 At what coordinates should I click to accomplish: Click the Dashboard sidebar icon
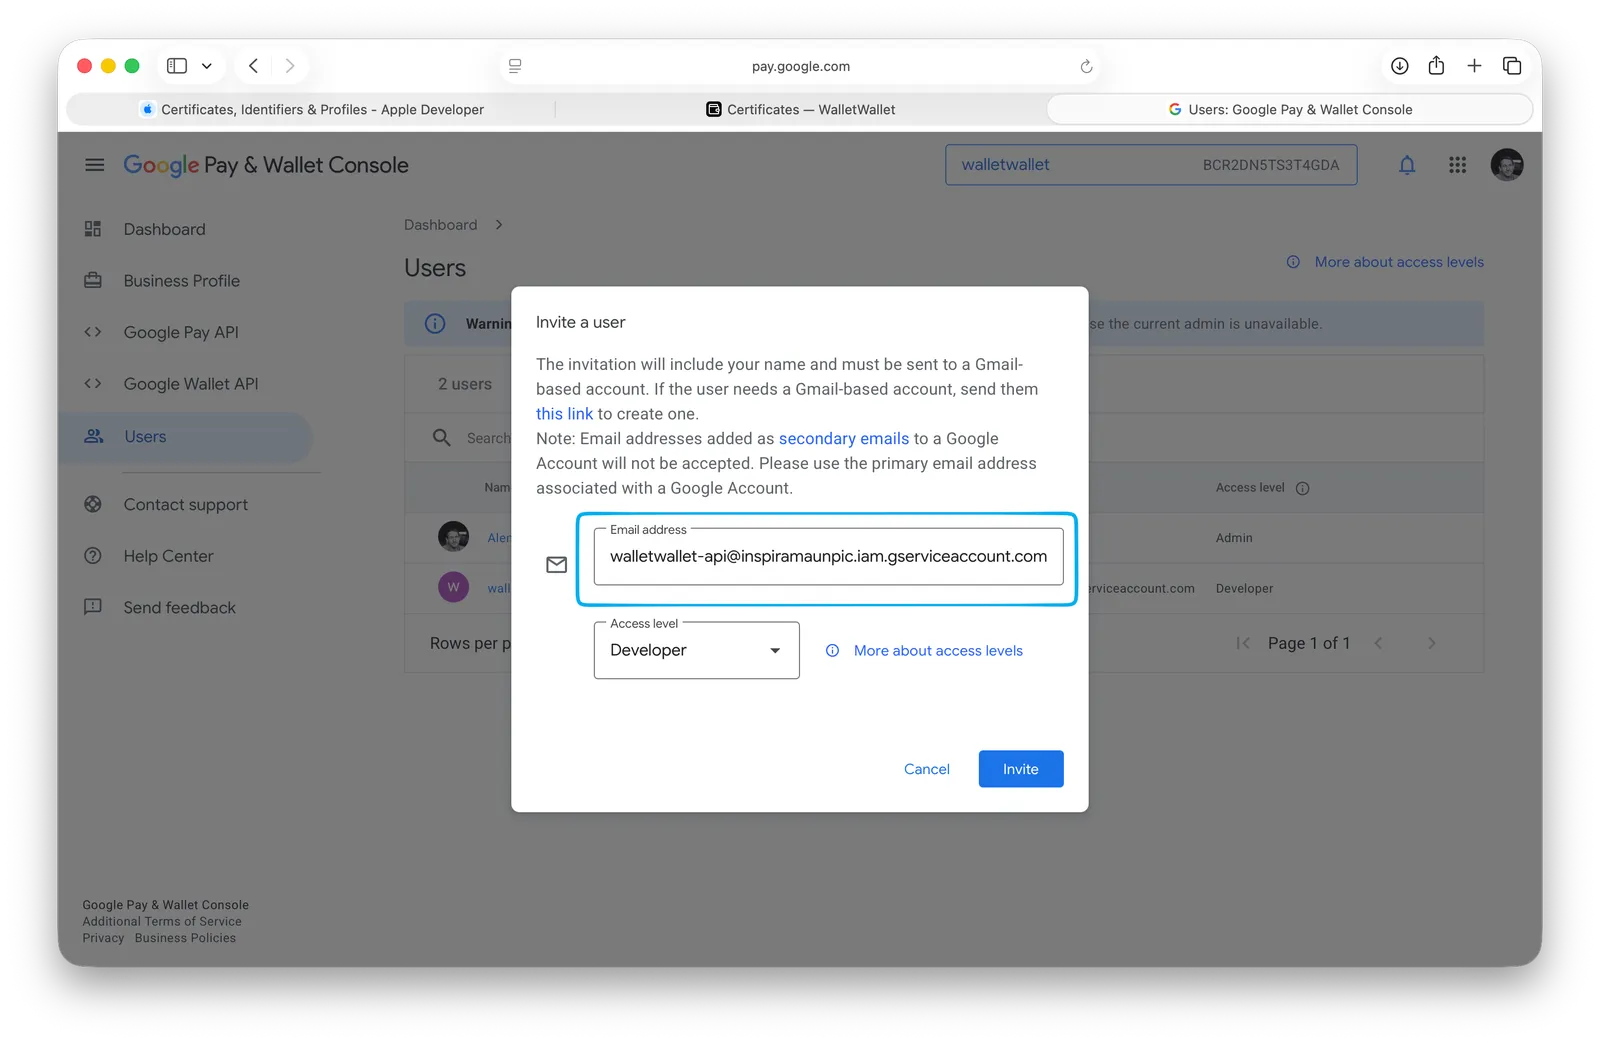[x=93, y=229]
